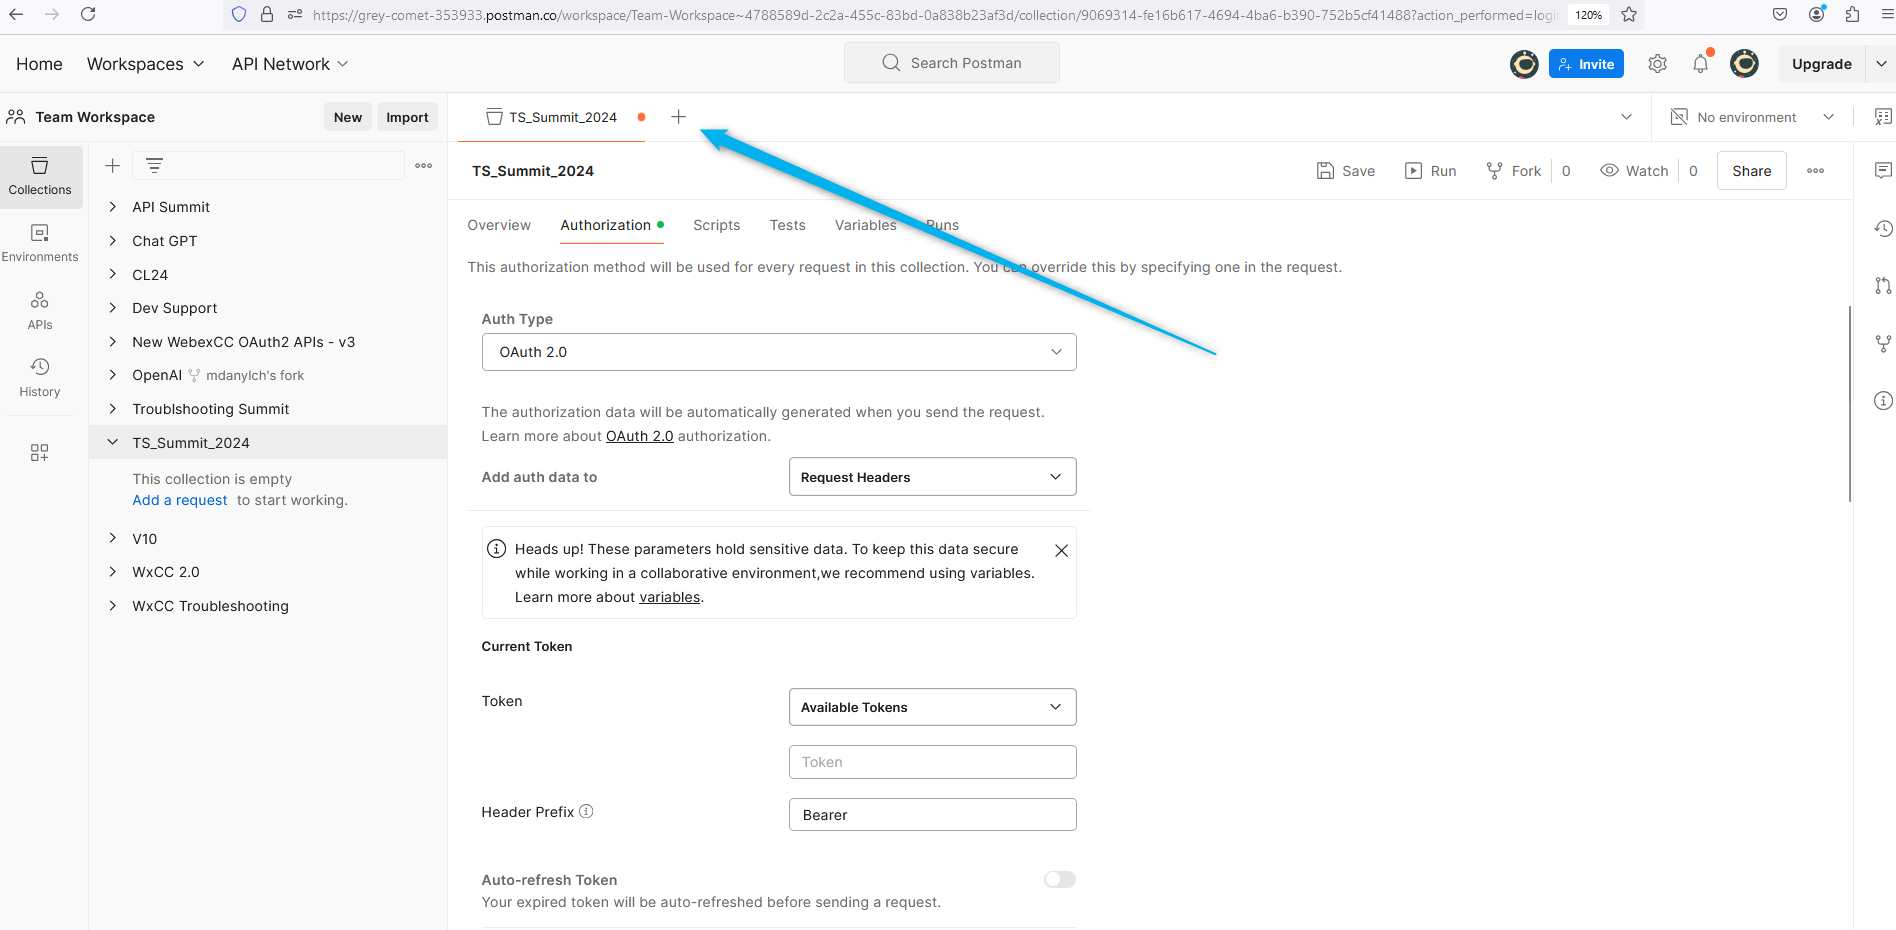Fork the collection

[x=1514, y=171]
